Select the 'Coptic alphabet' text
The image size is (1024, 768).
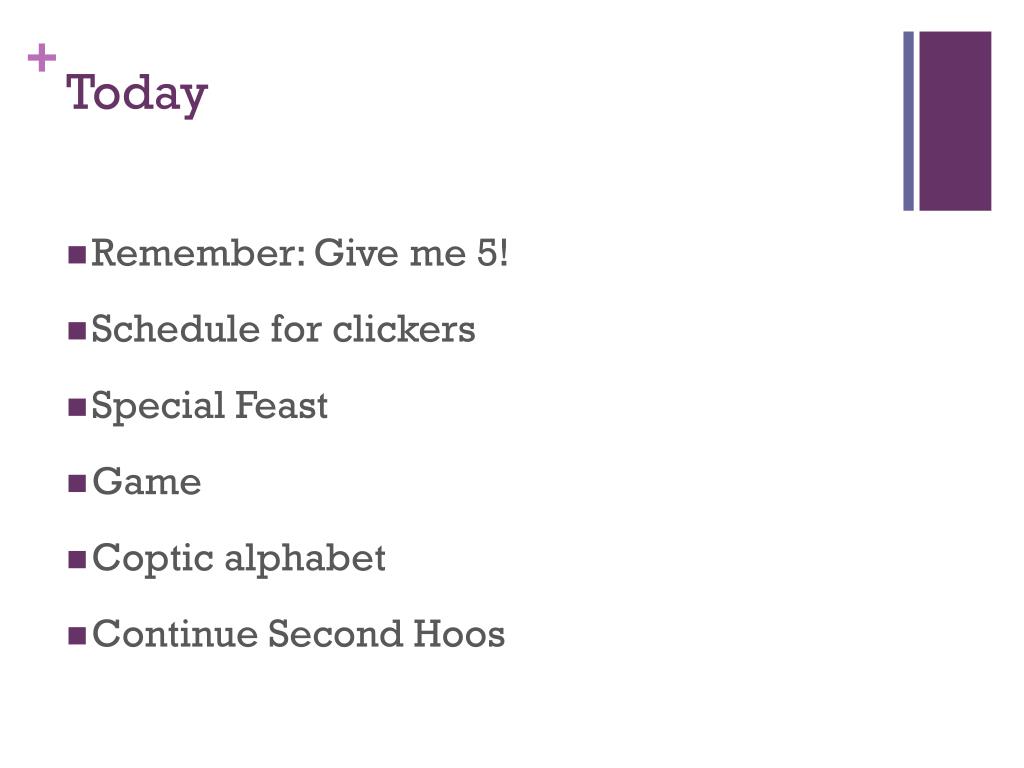tap(238, 559)
